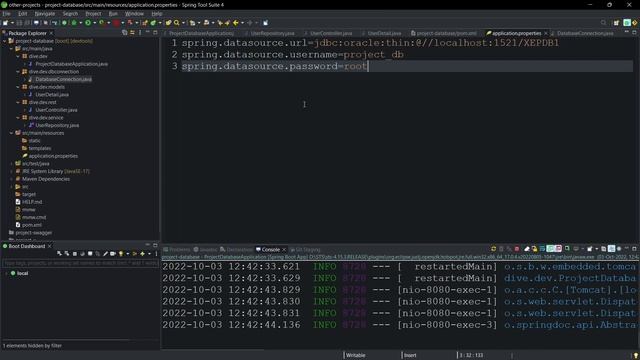Viewport: 640px width, 360px height.
Task: Maximize the Console panel
Action: 634,249
